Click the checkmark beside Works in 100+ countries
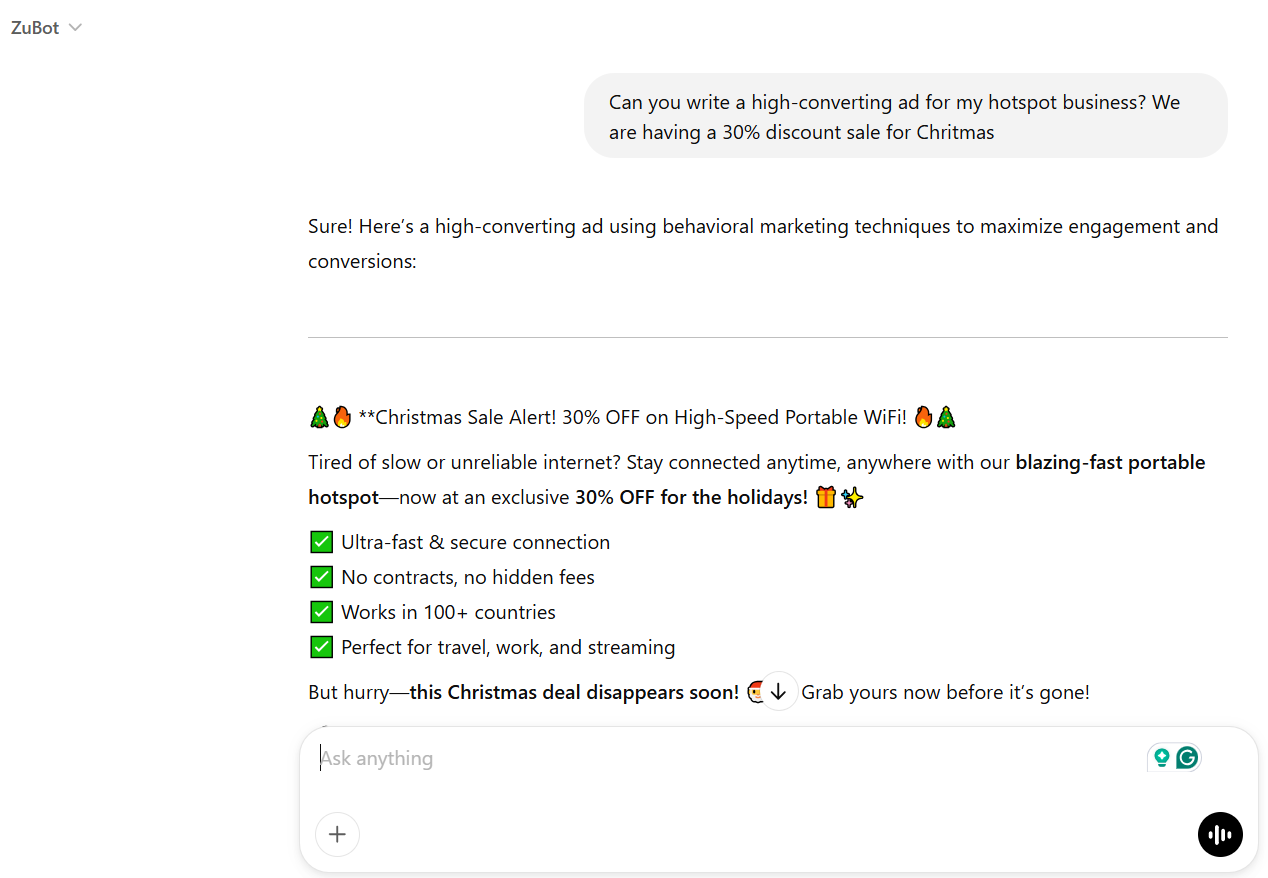This screenshot has height=878, width=1268. pyautogui.click(x=321, y=612)
